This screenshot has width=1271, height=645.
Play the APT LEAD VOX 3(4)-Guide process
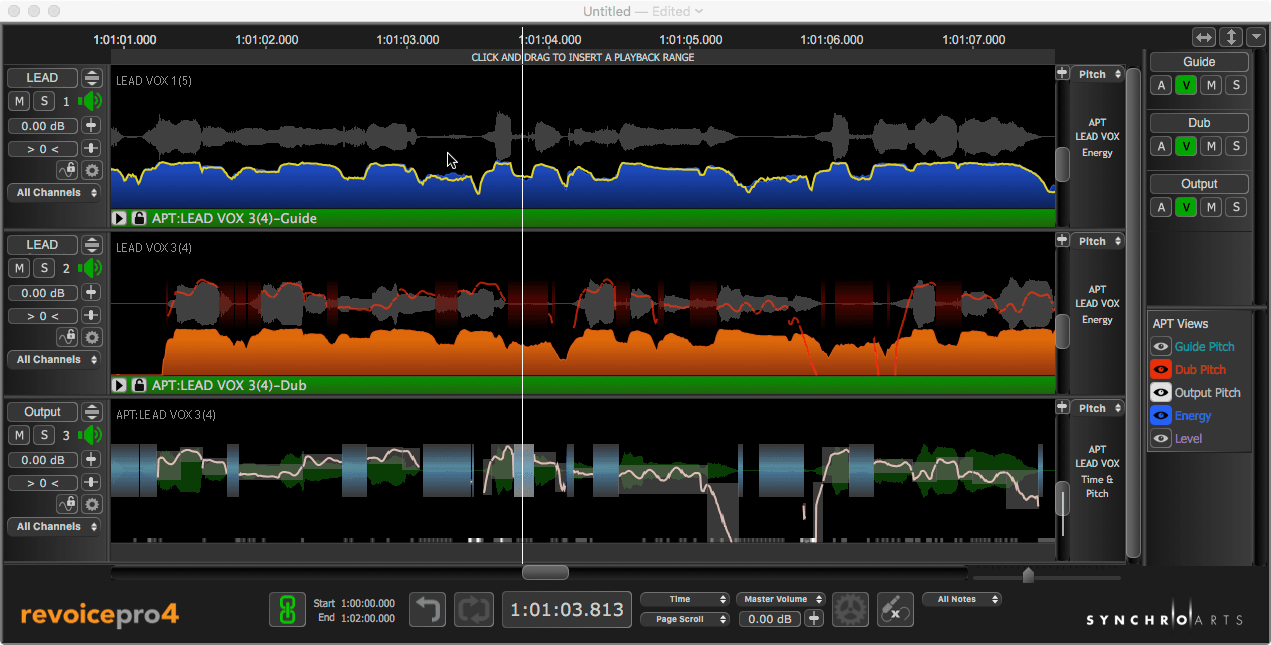(x=120, y=218)
